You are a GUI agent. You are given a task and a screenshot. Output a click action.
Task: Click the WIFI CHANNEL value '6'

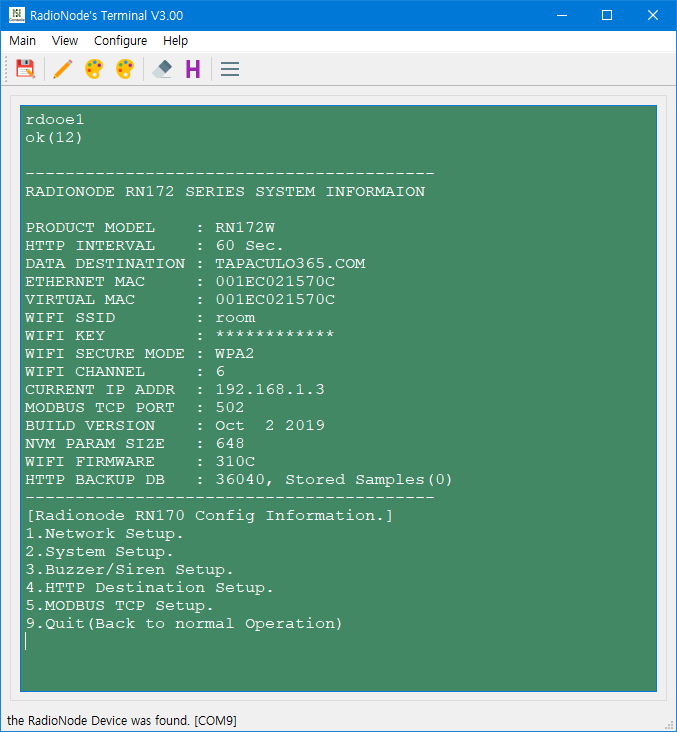click(x=220, y=372)
